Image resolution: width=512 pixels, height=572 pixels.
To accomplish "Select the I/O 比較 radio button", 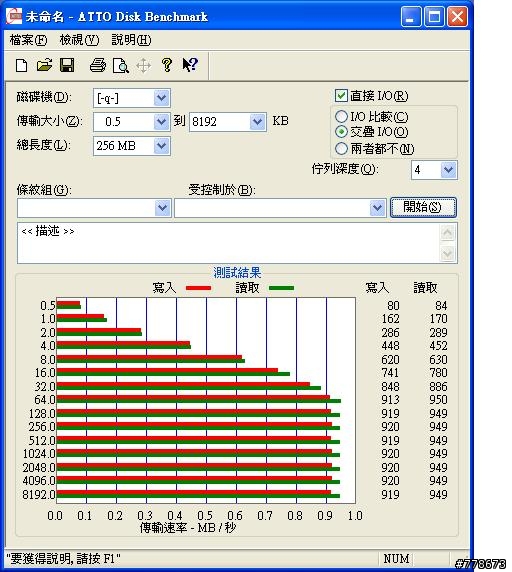I will (341, 117).
